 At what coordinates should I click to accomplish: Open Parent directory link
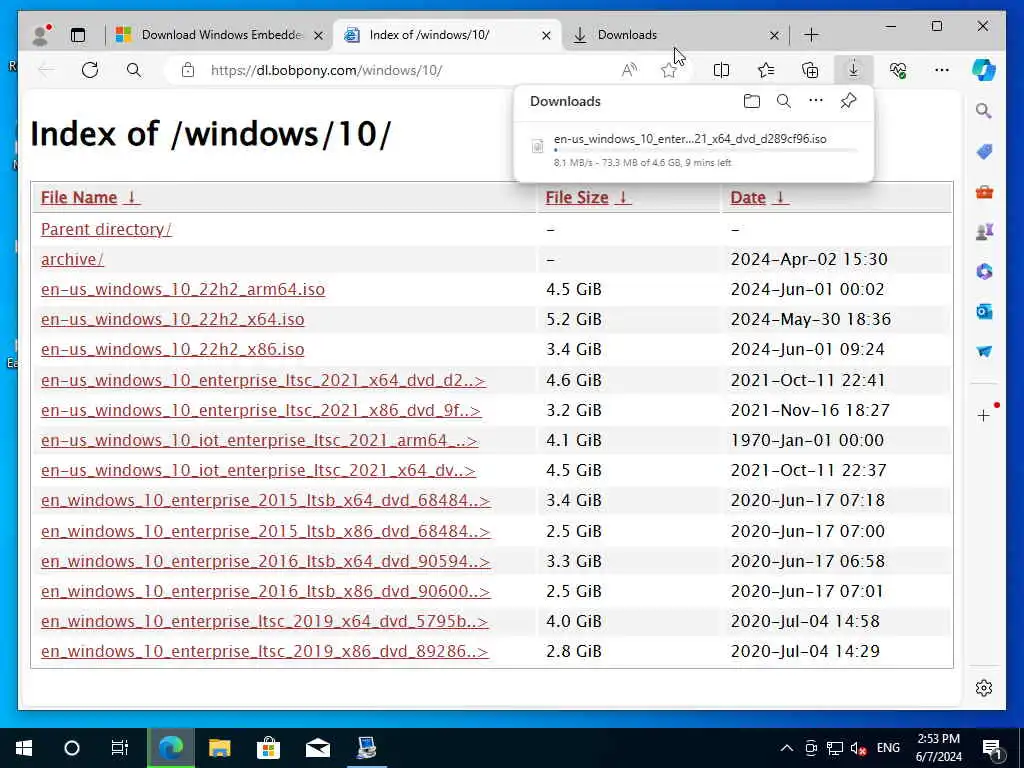click(x=106, y=229)
